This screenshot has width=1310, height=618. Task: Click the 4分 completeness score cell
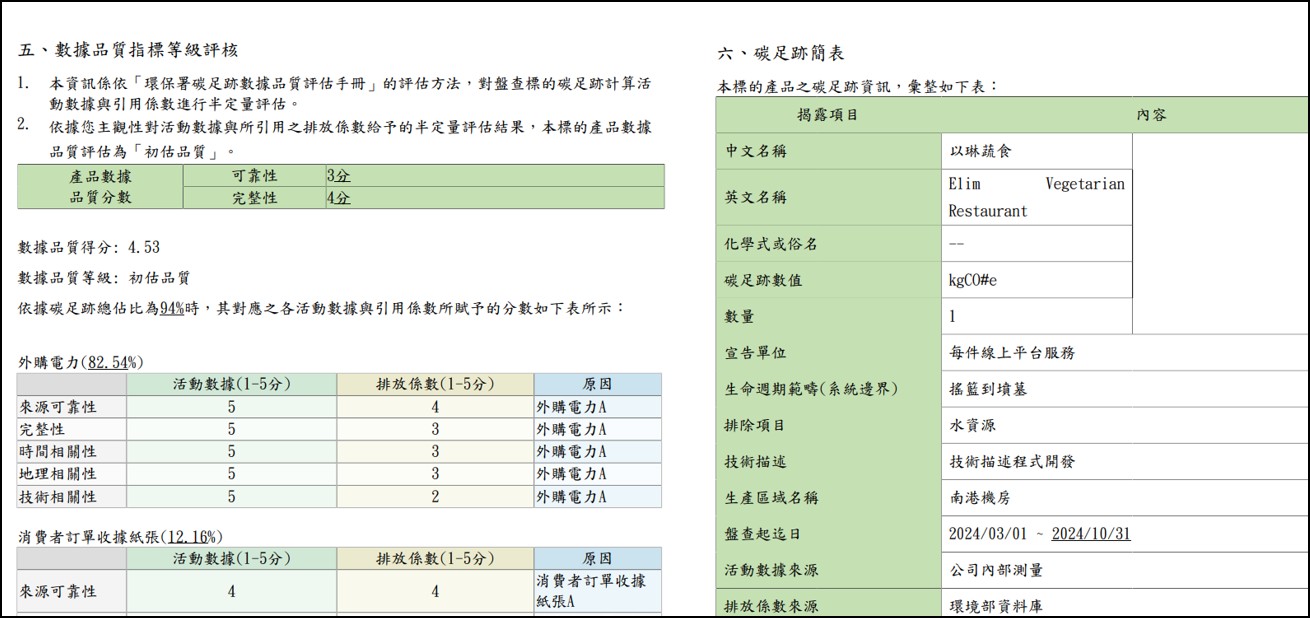[x=339, y=198]
